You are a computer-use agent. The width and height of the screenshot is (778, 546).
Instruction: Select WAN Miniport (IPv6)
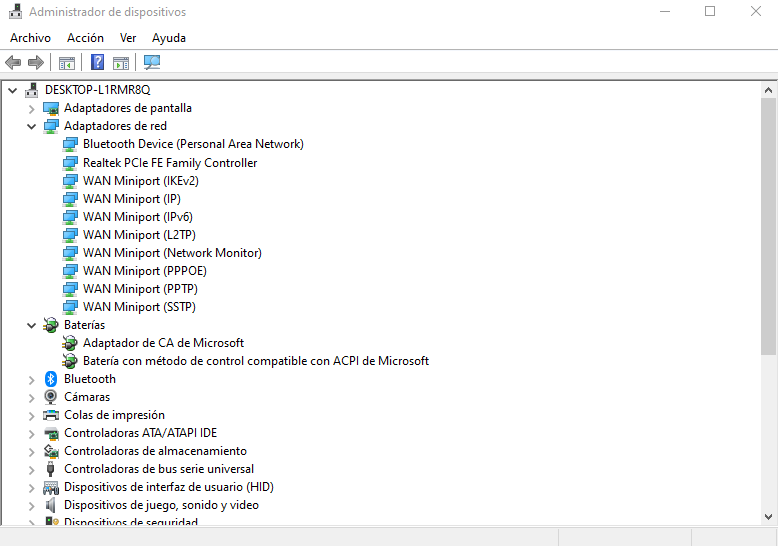tap(138, 217)
